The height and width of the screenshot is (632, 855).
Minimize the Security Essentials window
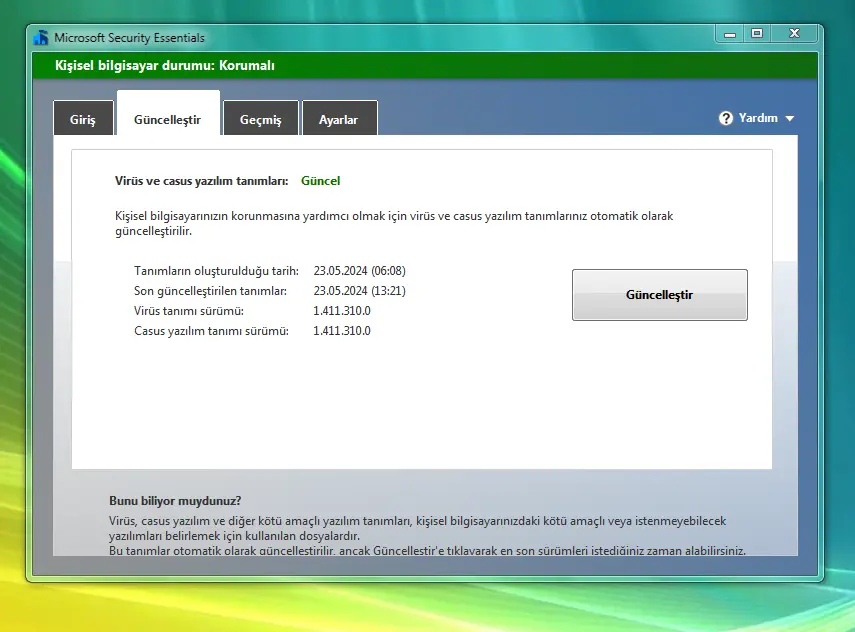[x=730, y=34]
